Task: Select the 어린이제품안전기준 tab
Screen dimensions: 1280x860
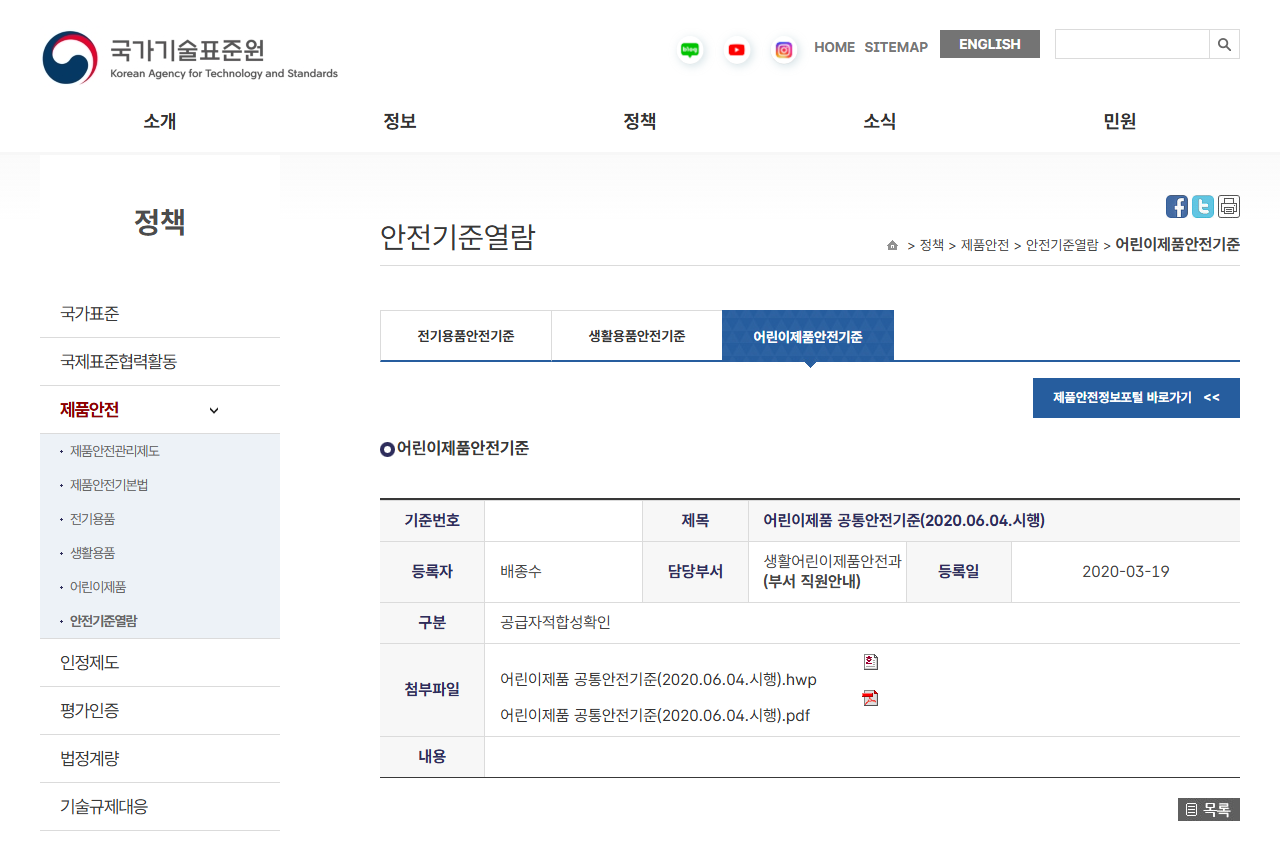Action: 808,336
